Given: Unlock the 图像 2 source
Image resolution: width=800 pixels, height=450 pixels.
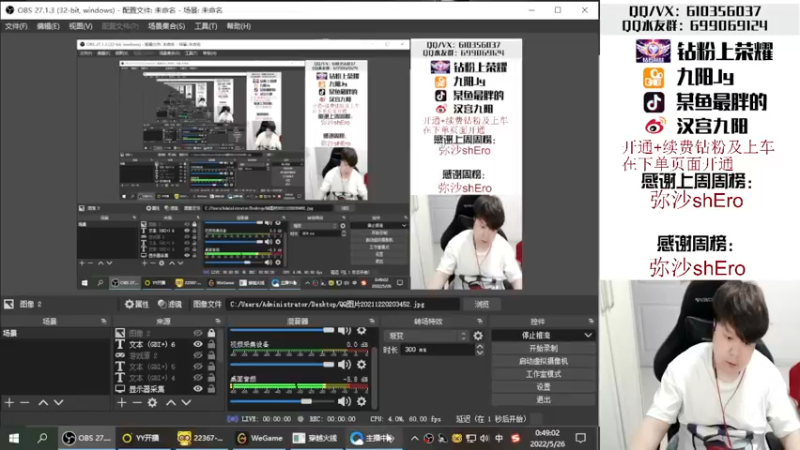Looking at the screenshot, I should click(x=211, y=333).
